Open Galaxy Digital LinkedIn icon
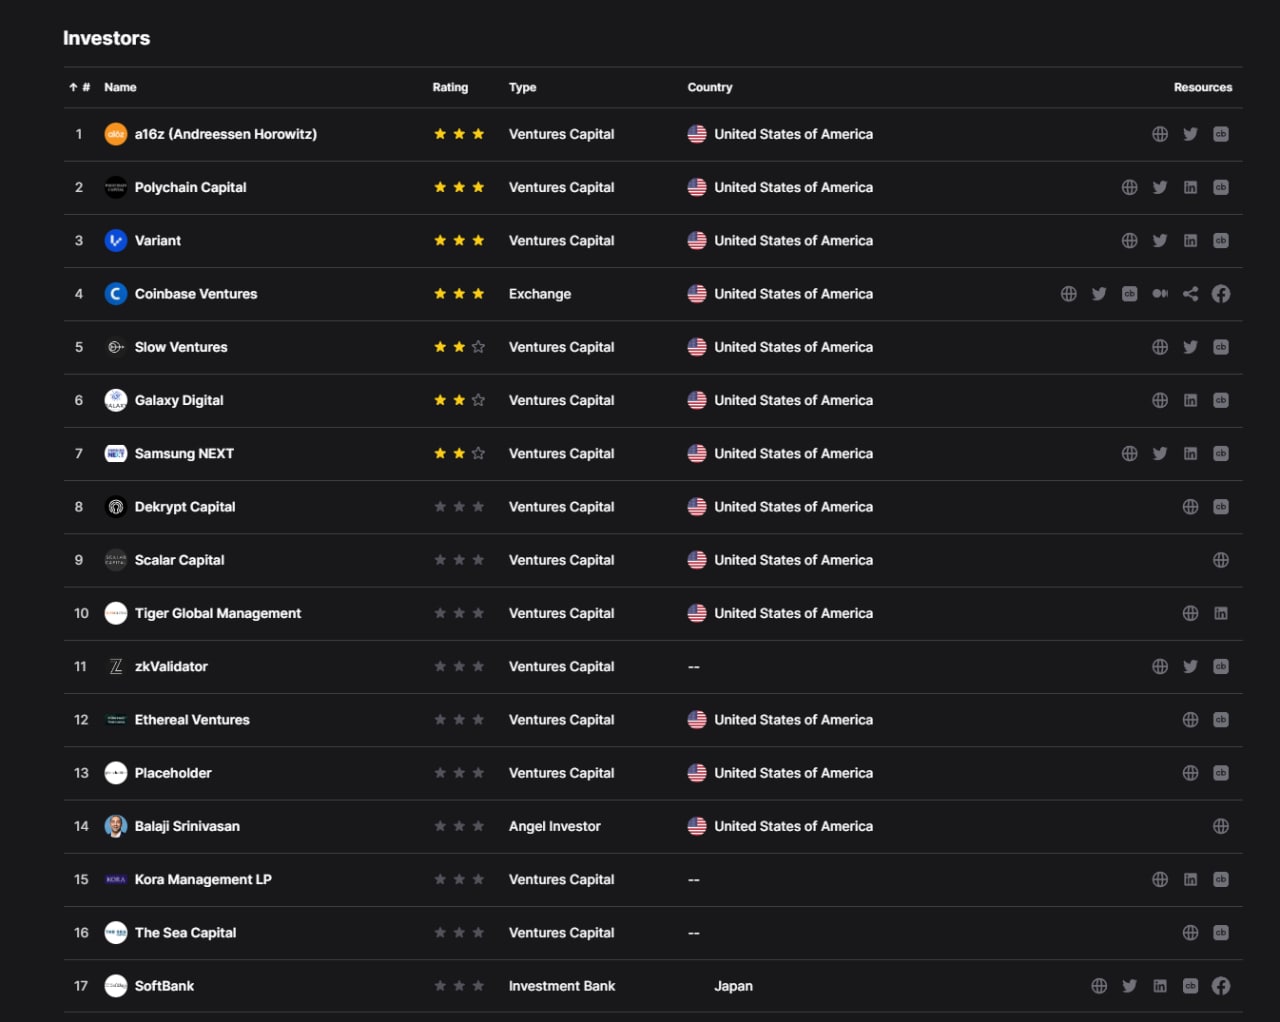Screen dimensions: 1280x1022 1190,400
